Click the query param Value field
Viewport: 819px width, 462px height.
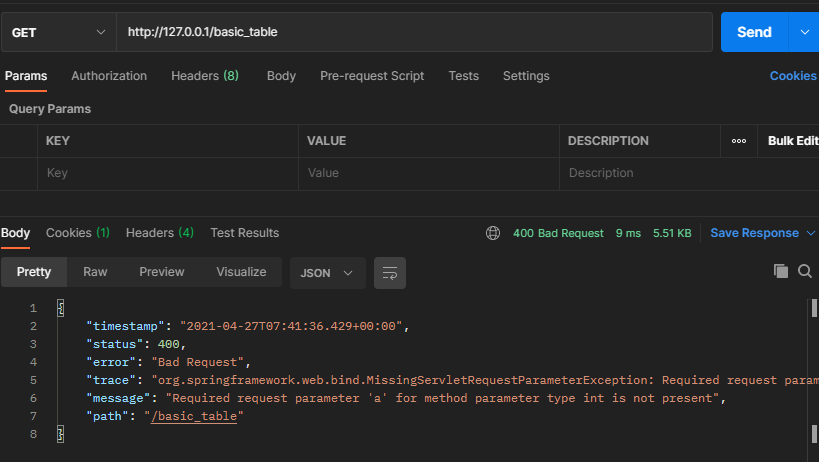click(429, 173)
